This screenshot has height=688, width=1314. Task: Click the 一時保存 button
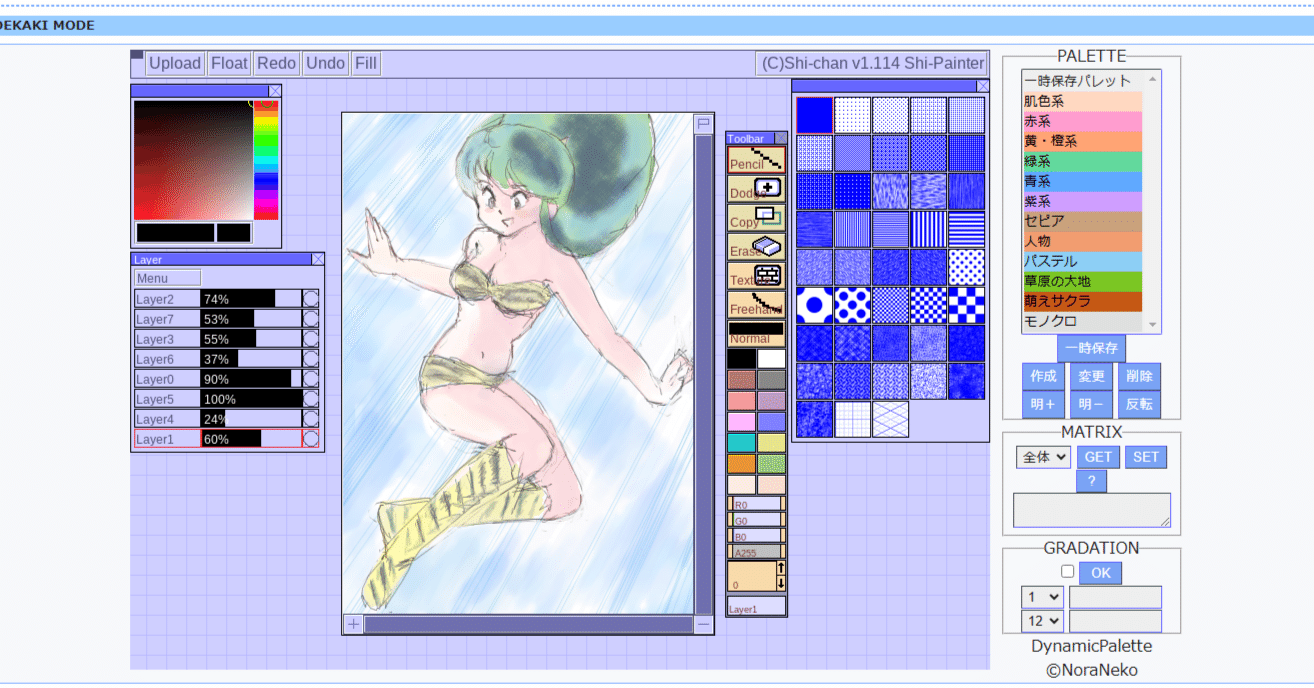click(1091, 348)
